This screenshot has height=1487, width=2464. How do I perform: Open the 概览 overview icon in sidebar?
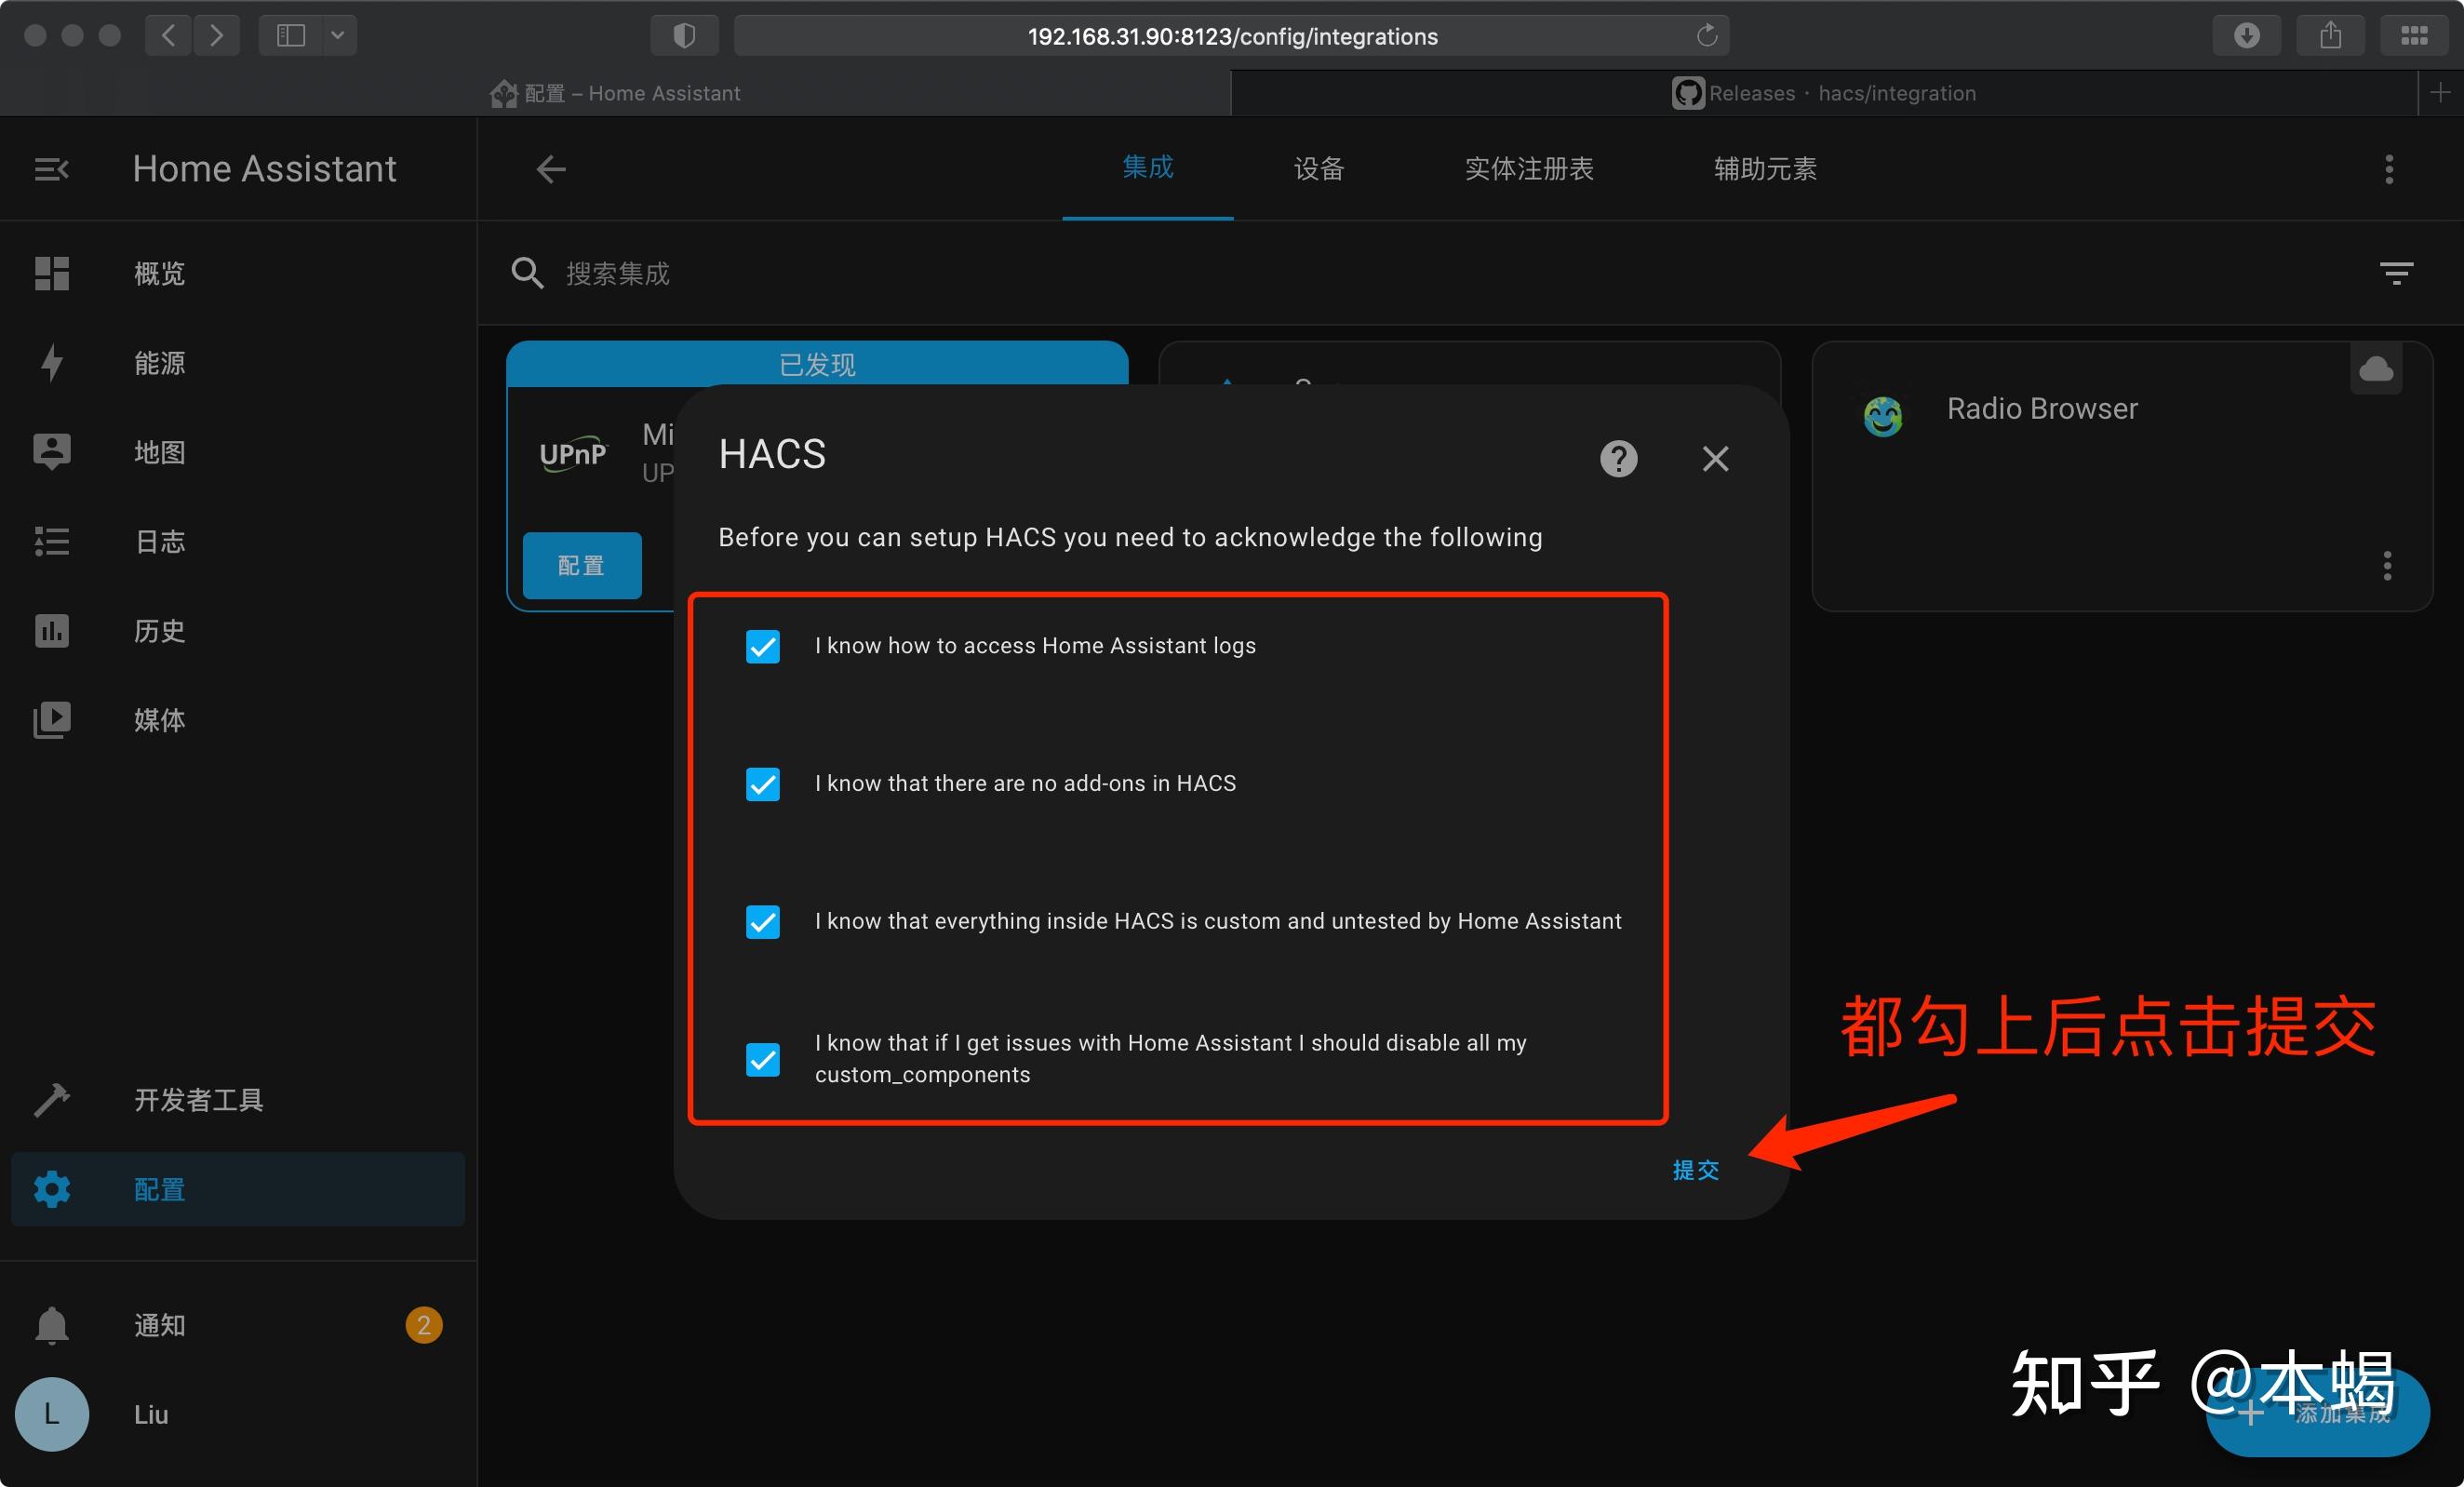tap(52, 273)
